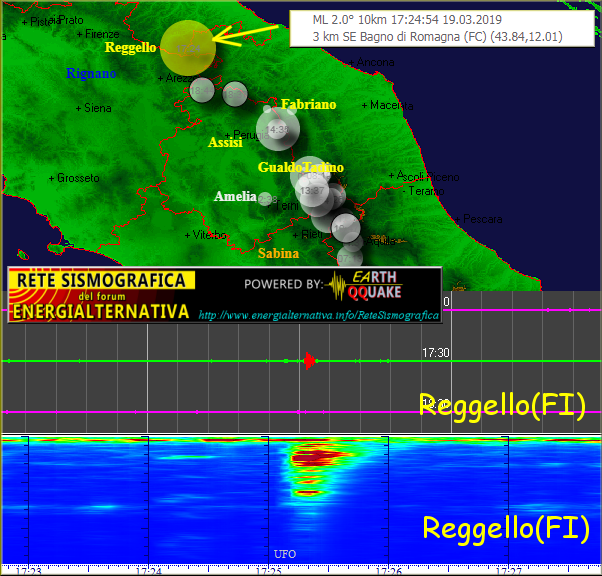
Task: Click the Viterbo city marker
Action: click(x=206, y=235)
